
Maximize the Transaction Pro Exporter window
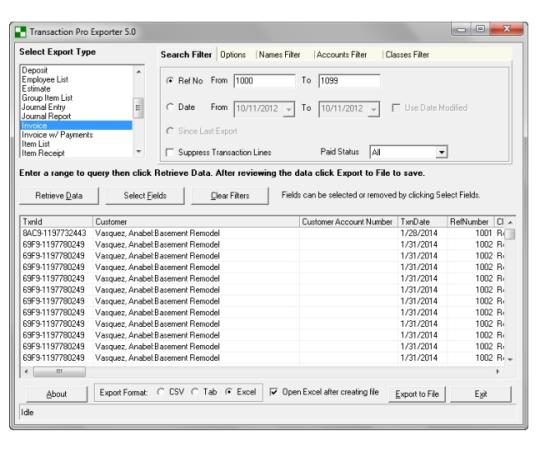(x=480, y=29)
